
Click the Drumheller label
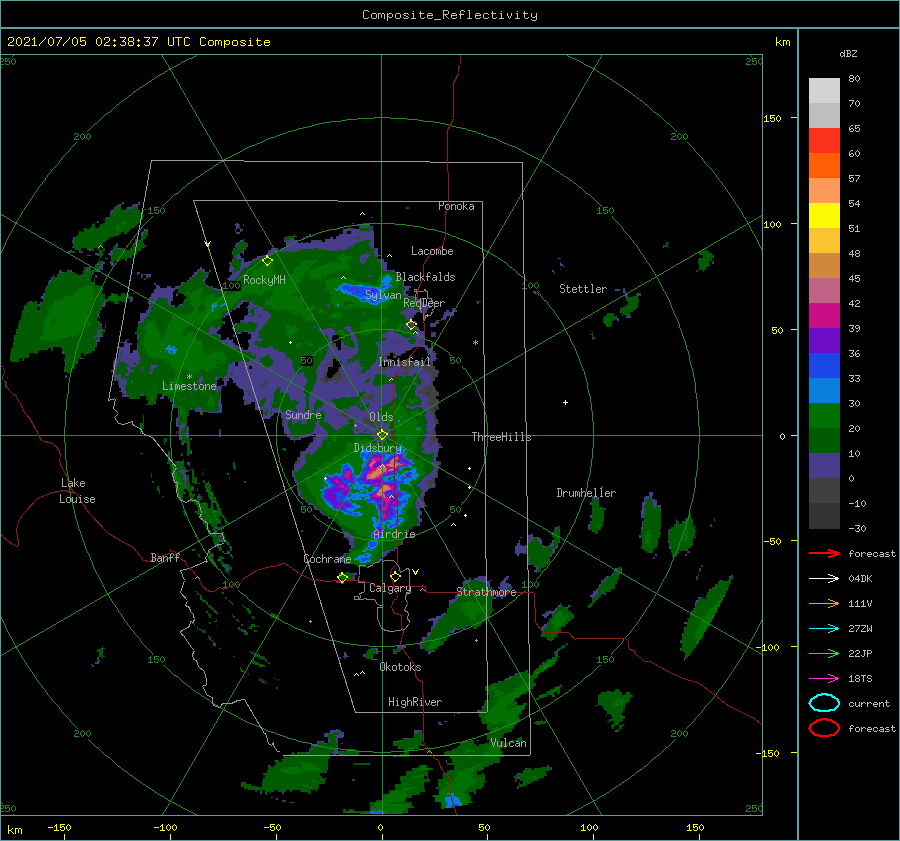586,493
